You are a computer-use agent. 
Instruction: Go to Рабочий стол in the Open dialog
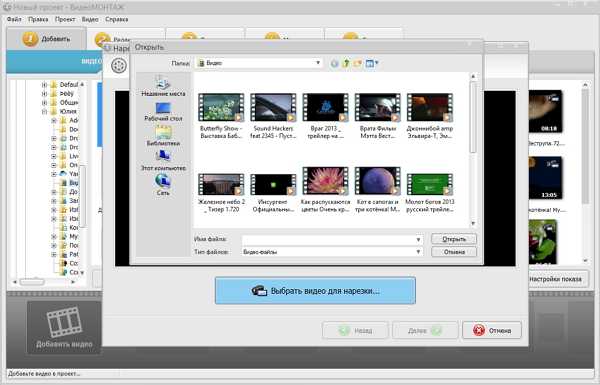pos(163,112)
